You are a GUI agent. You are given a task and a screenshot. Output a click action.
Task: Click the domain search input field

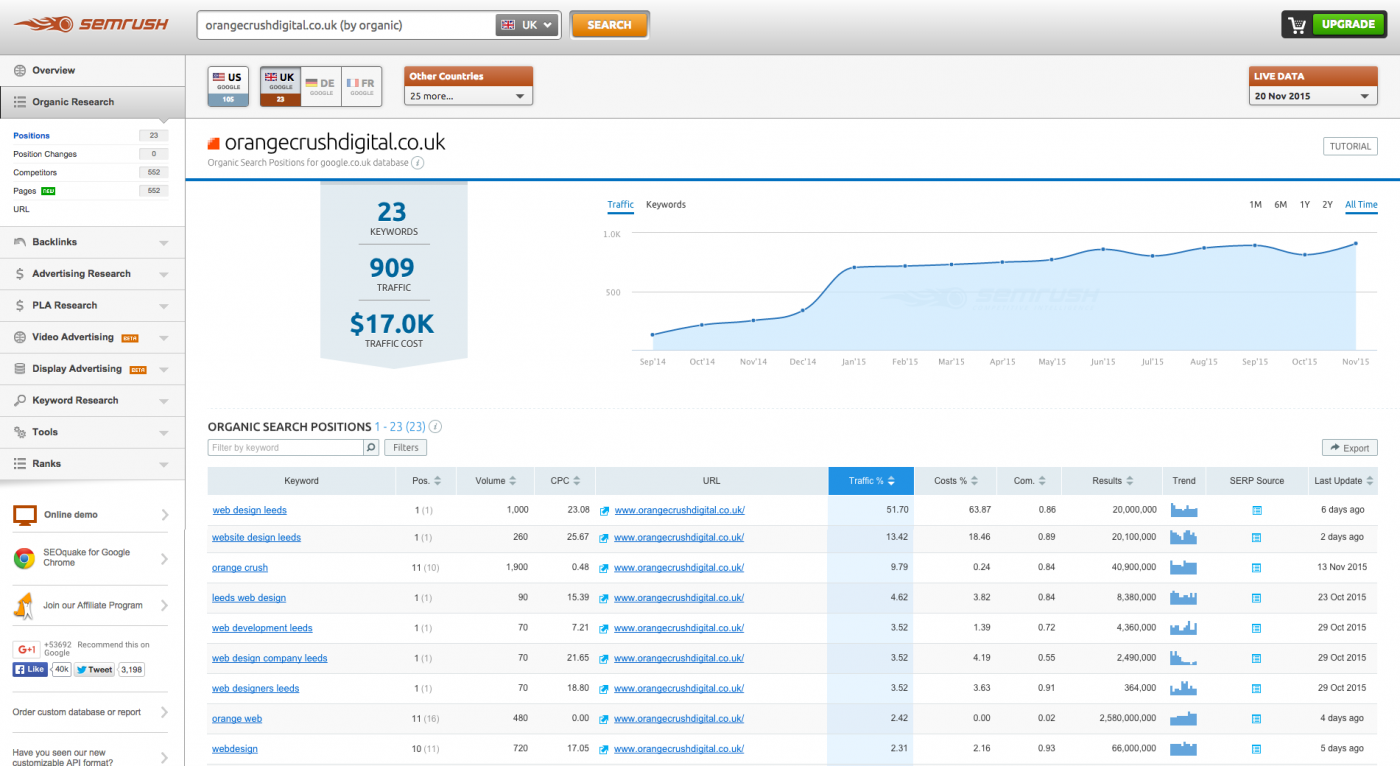tap(346, 26)
